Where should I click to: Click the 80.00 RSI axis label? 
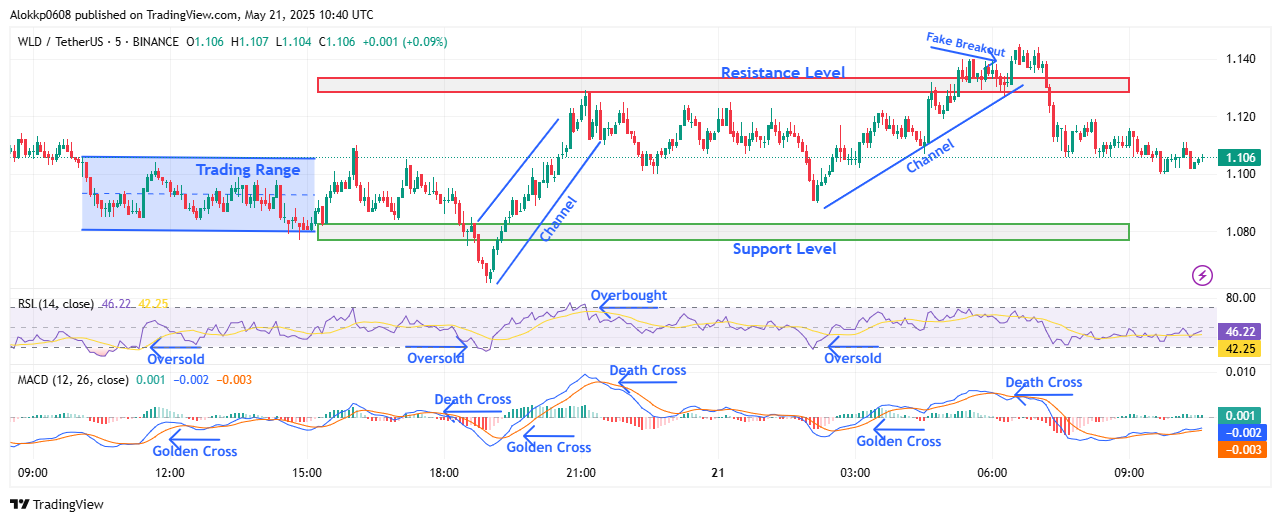pyautogui.click(x=1239, y=297)
